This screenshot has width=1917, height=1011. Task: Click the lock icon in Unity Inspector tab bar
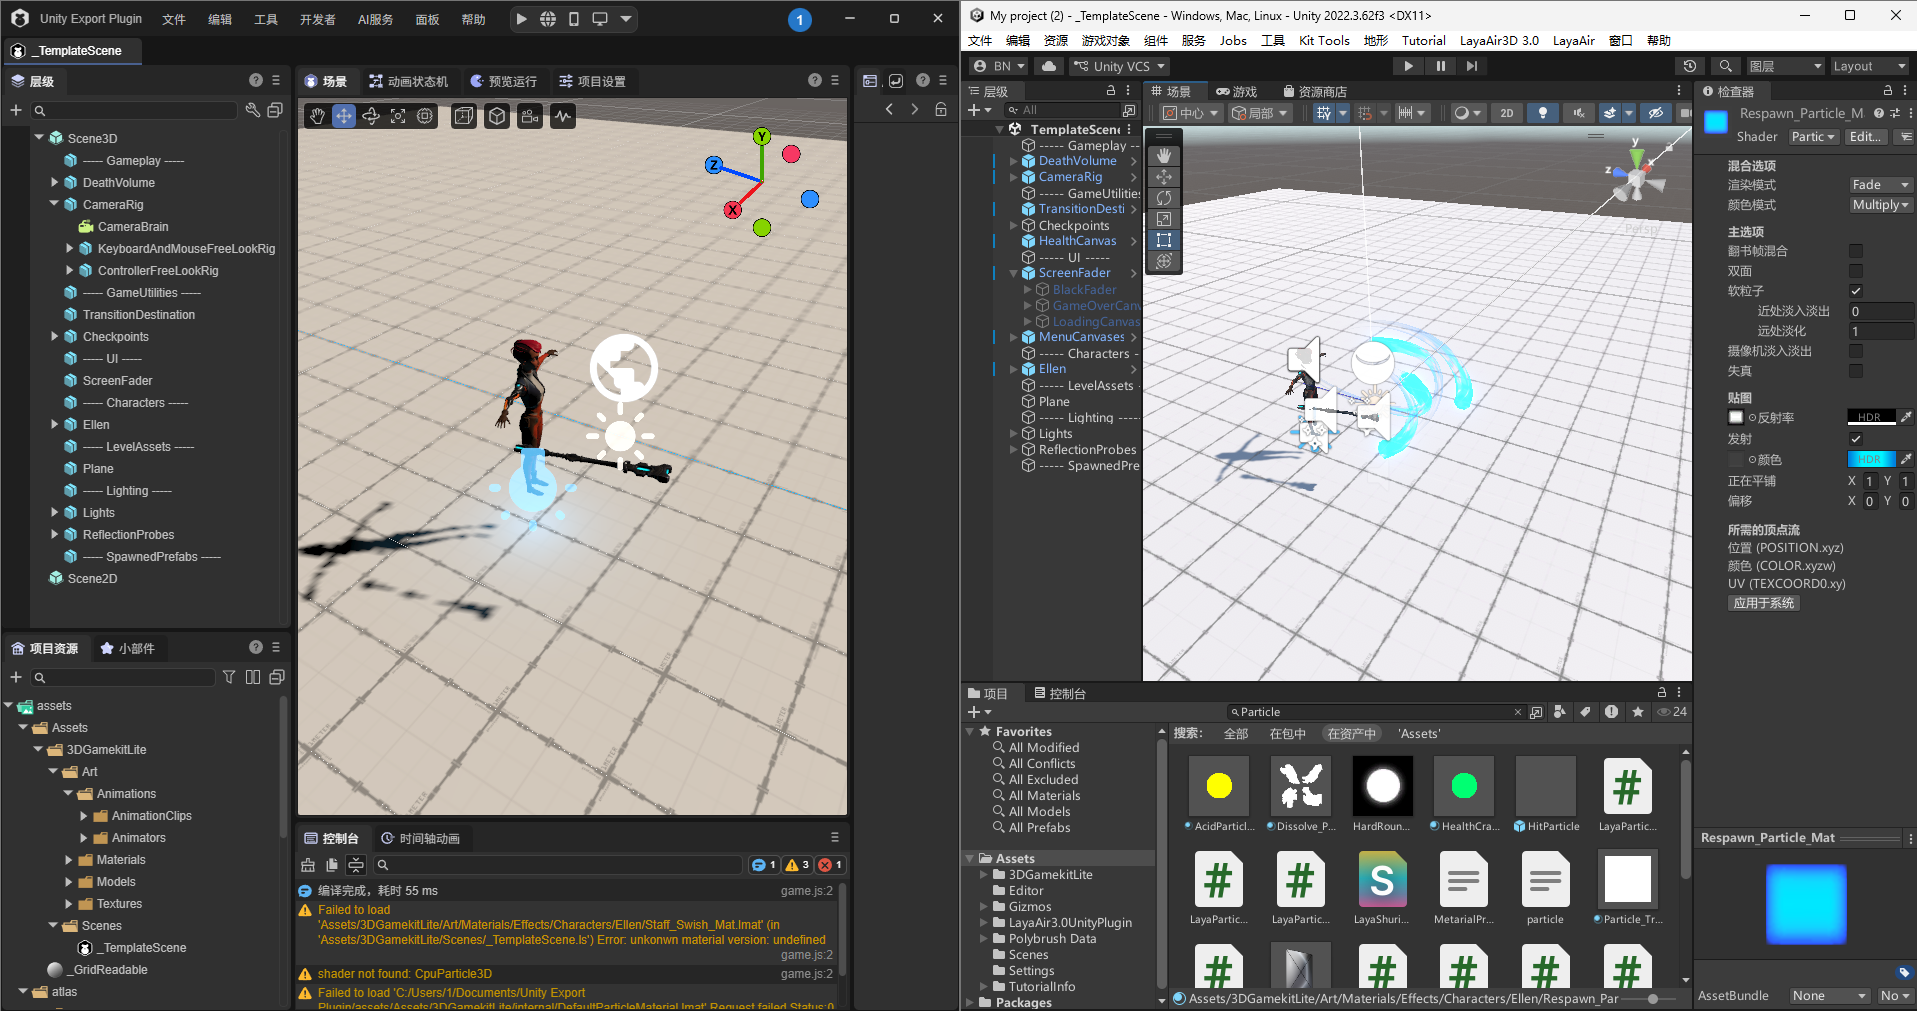[x=1888, y=91]
